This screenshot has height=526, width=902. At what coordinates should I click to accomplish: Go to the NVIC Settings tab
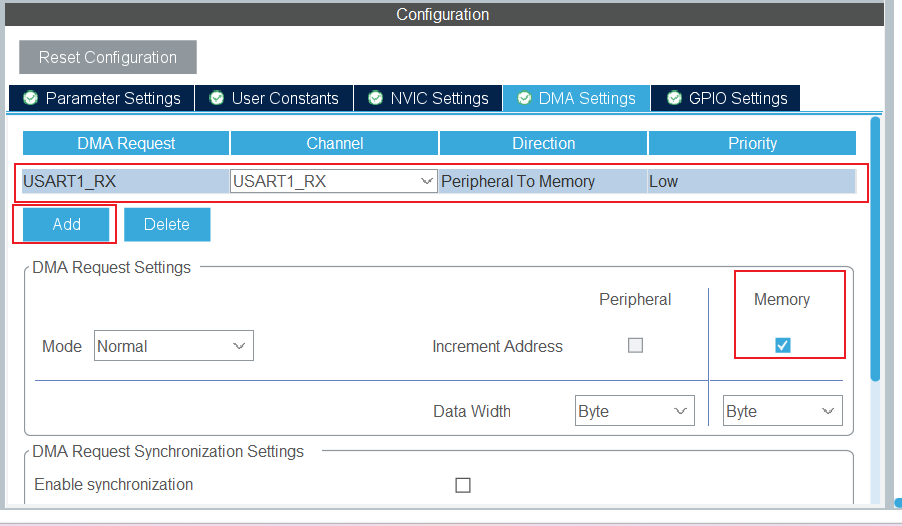(x=428, y=98)
